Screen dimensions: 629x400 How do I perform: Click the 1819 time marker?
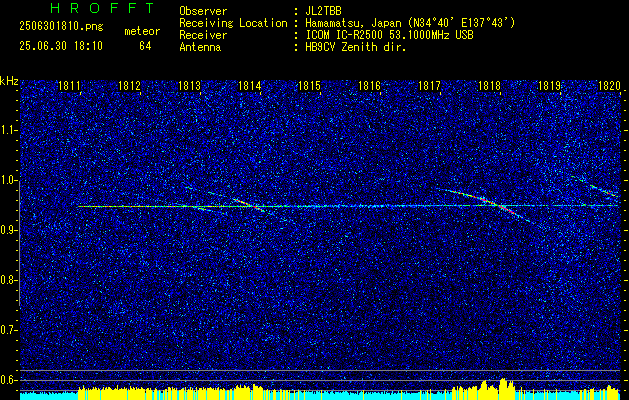pyautogui.click(x=550, y=86)
